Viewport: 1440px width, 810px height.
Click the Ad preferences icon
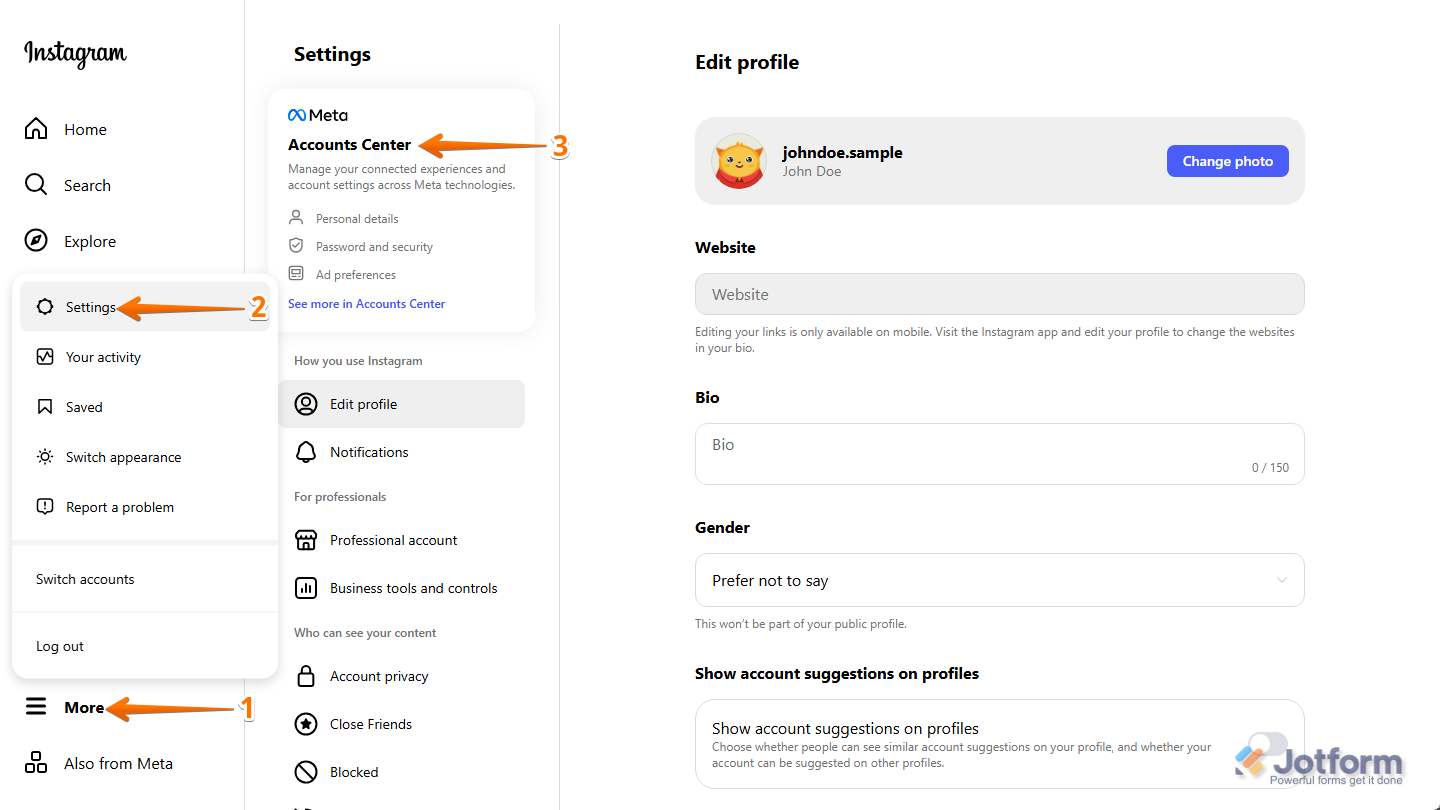click(x=295, y=273)
